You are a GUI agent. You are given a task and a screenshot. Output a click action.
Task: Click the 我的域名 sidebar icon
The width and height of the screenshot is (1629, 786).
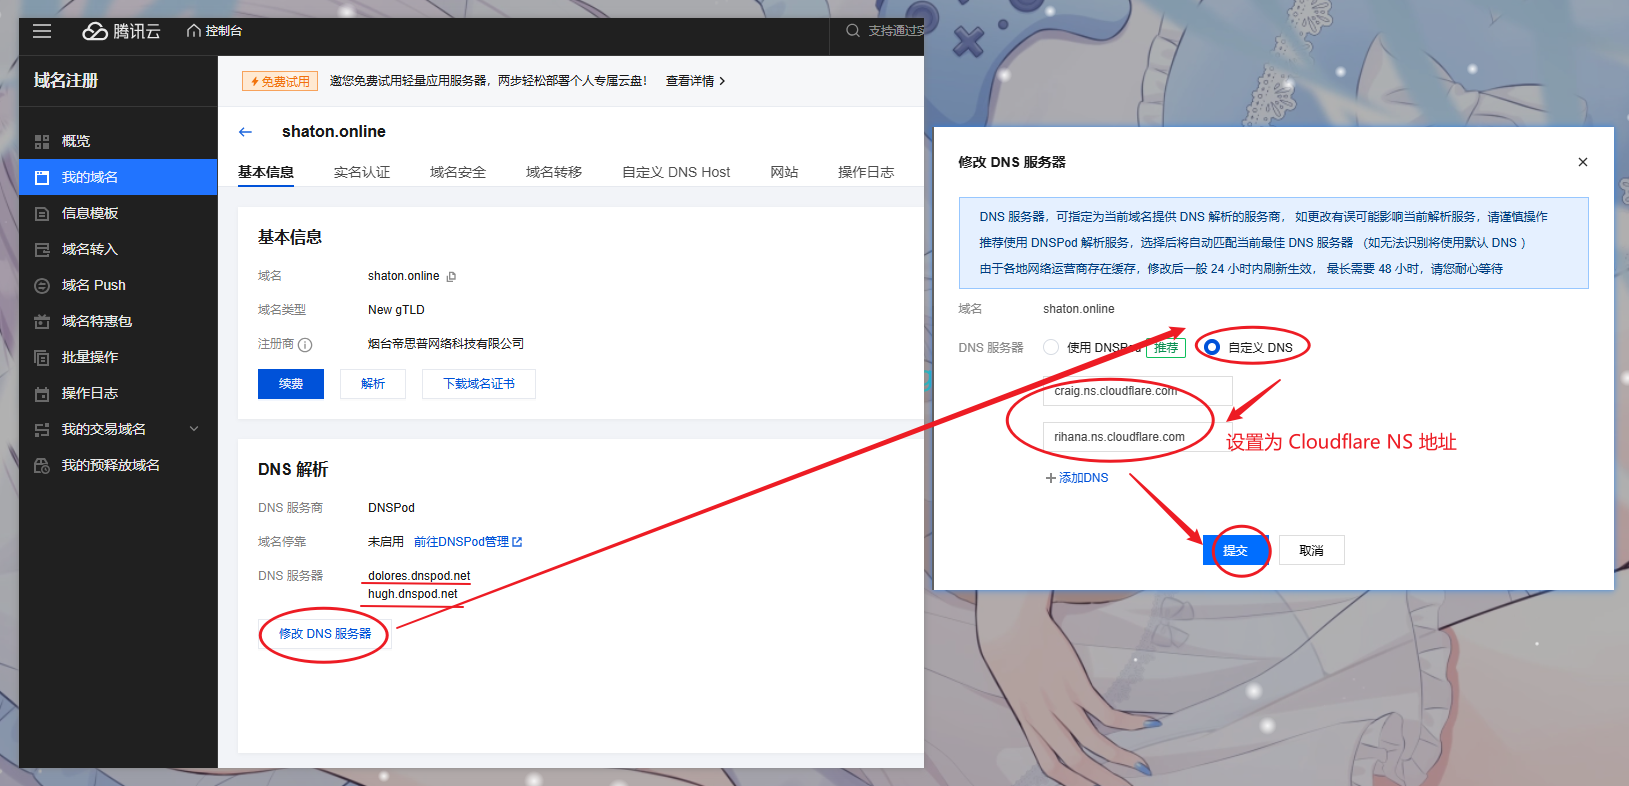point(42,177)
